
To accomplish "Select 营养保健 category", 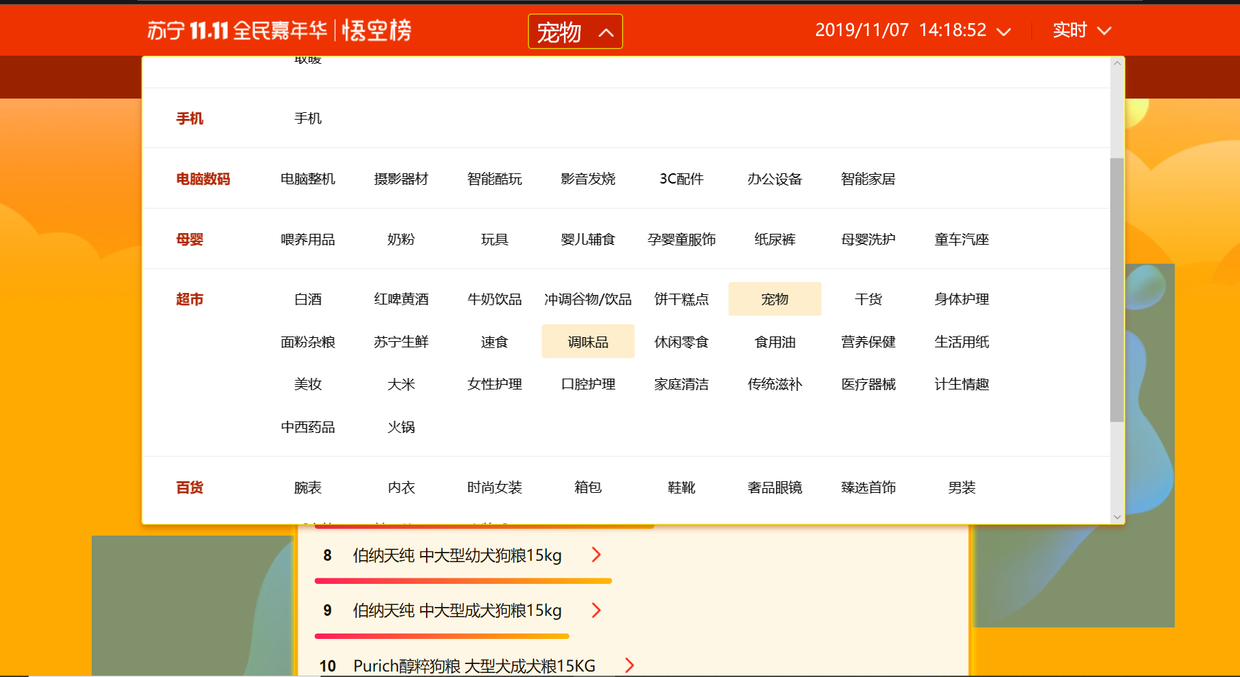I will point(868,342).
